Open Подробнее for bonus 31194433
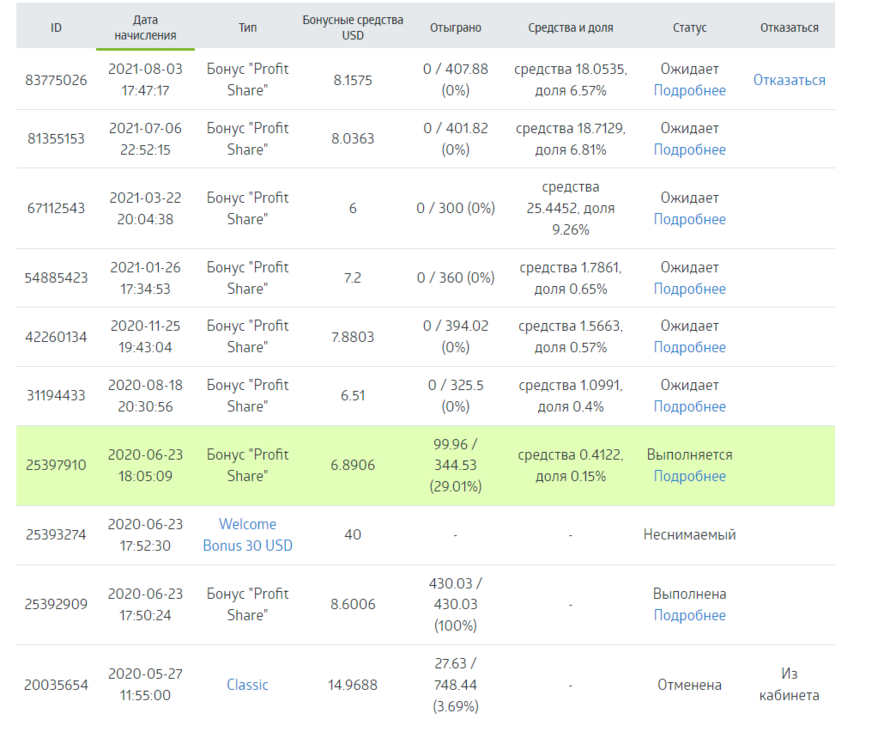 [689, 406]
